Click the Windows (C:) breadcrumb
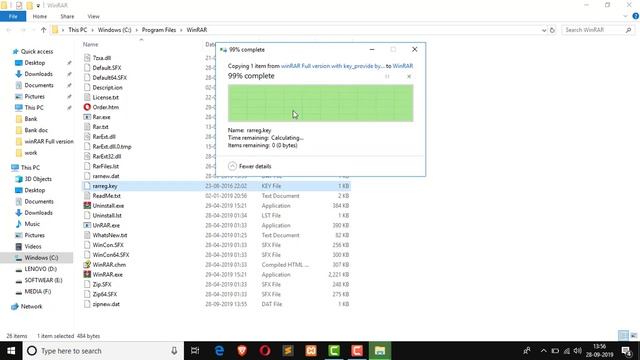Screen dimensions: 640x360 point(114,30)
